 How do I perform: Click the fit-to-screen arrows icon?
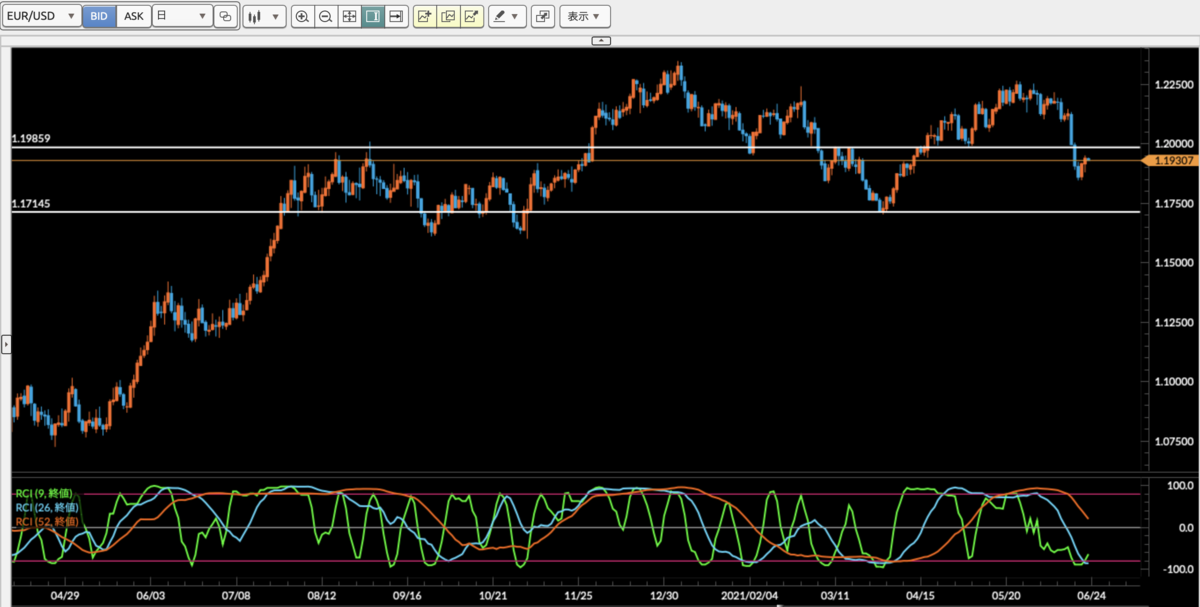pos(348,16)
